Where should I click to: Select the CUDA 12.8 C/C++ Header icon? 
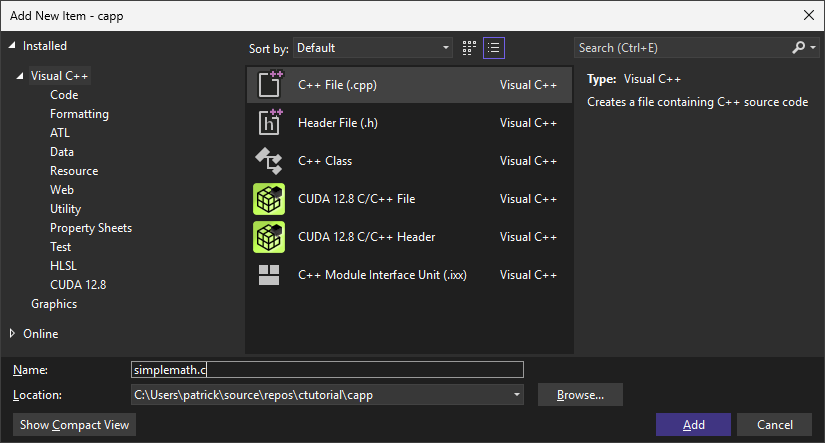pos(269,237)
